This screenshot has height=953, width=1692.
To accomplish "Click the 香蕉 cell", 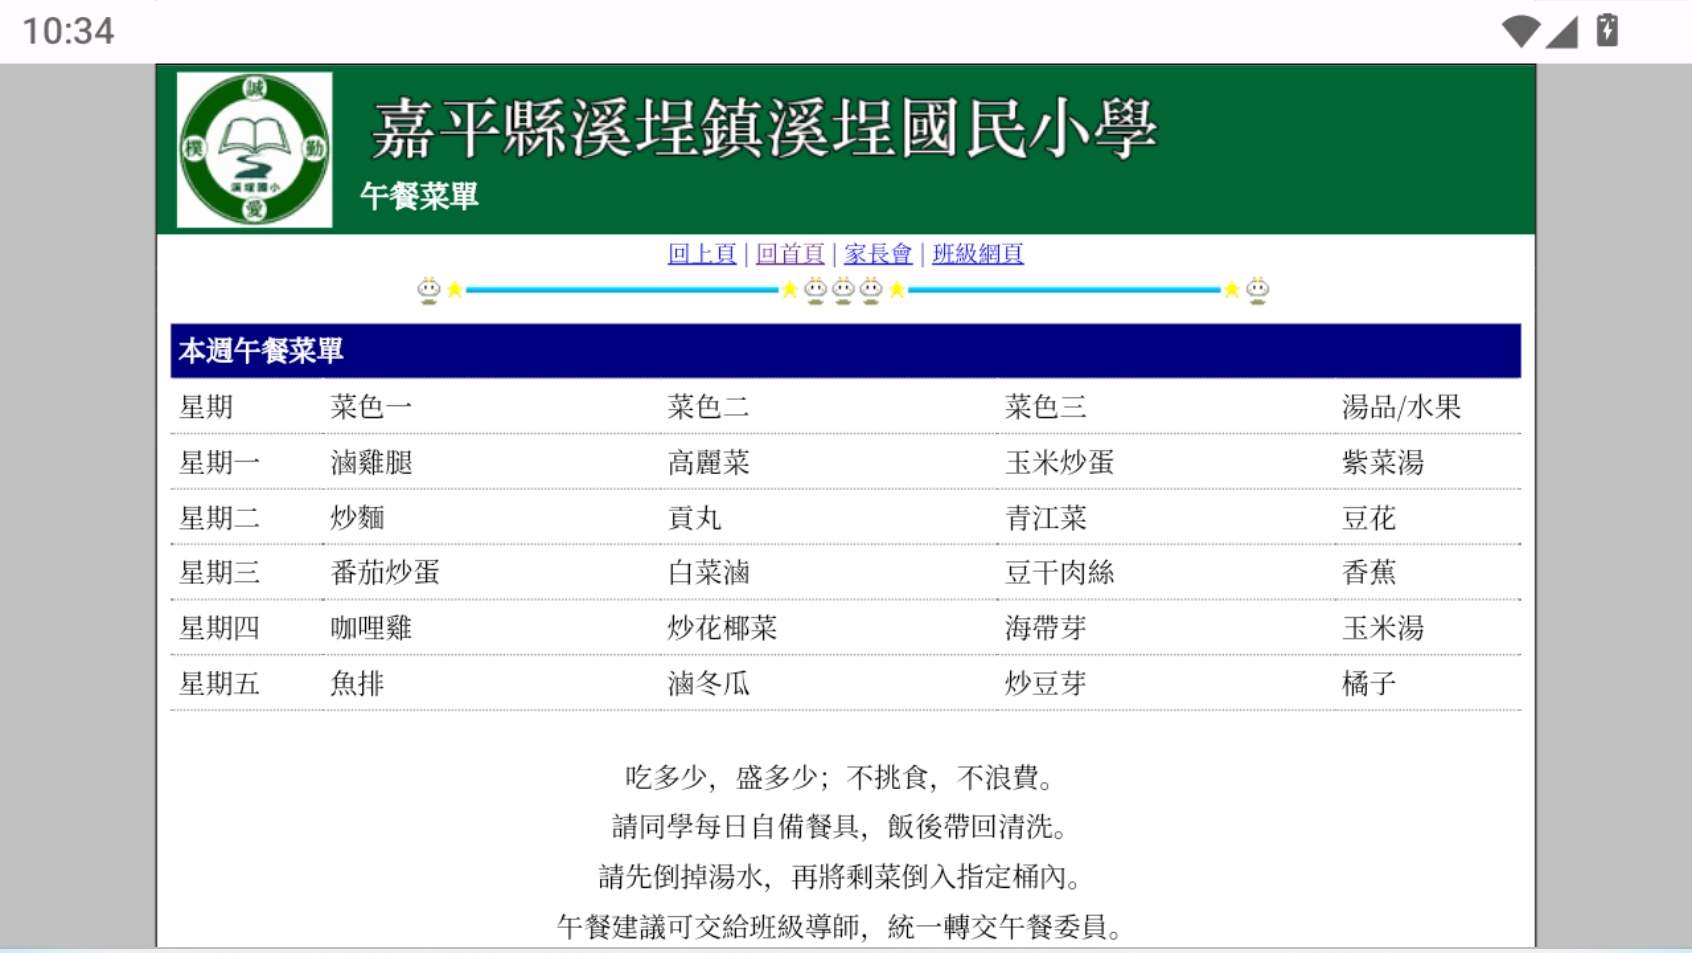I will click(1368, 573).
